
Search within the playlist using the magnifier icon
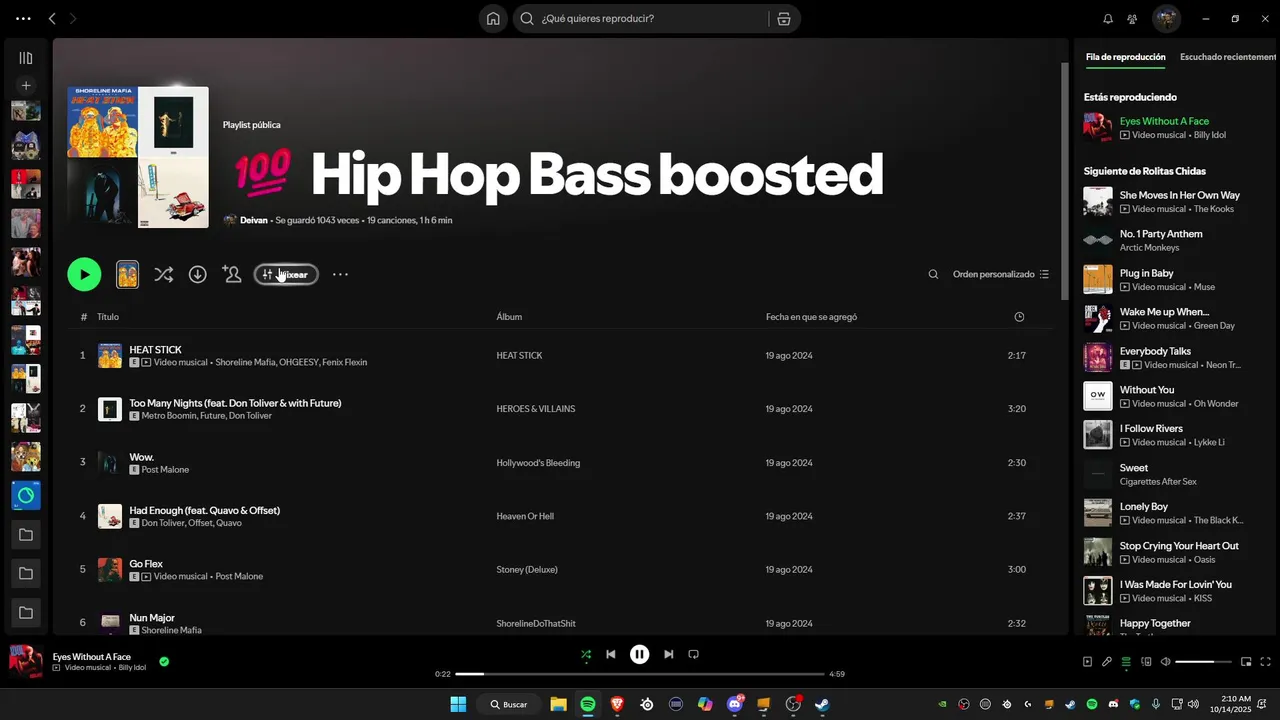933,274
